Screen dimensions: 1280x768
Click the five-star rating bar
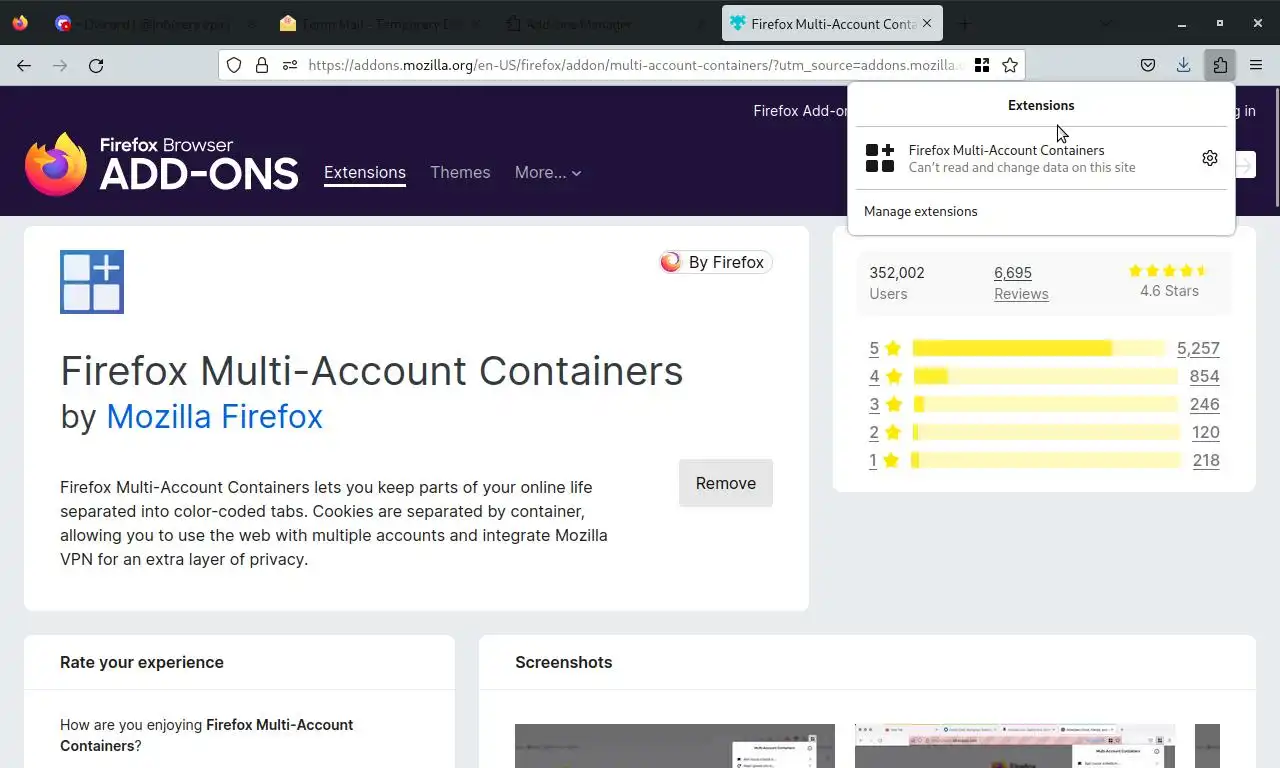[1039, 348]
